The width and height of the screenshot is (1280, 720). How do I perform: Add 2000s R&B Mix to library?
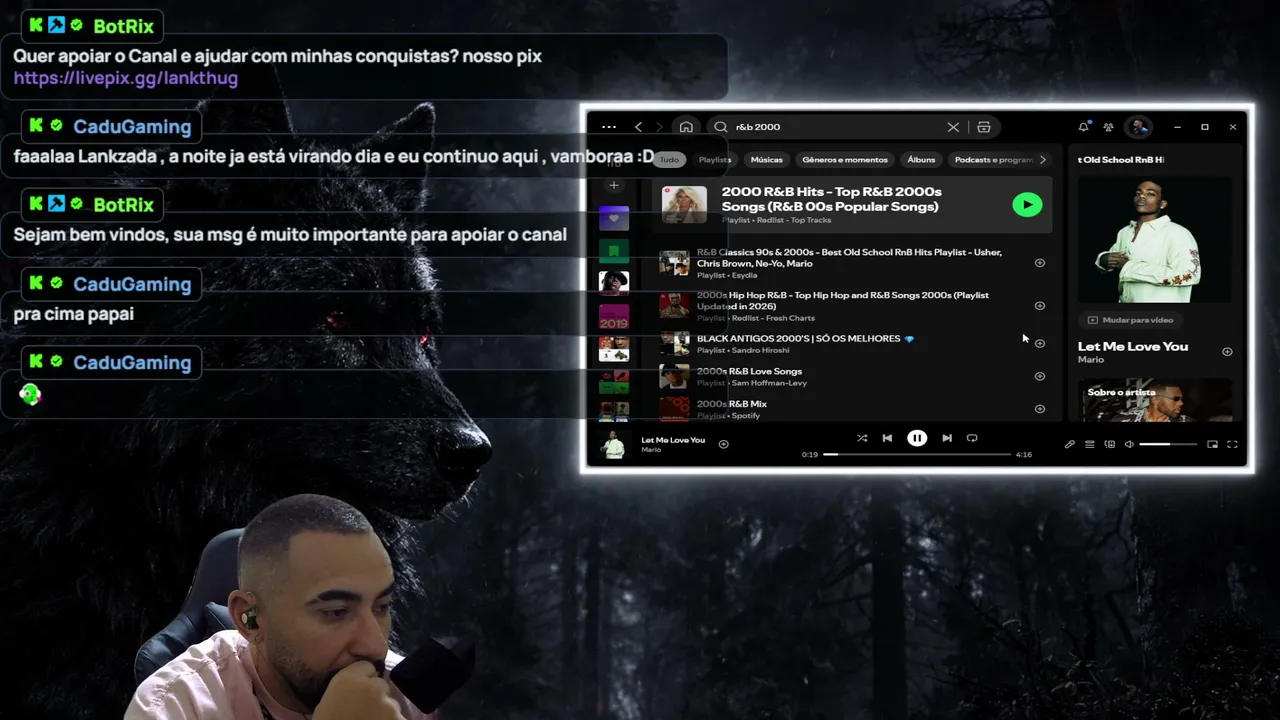(1040, 408)
